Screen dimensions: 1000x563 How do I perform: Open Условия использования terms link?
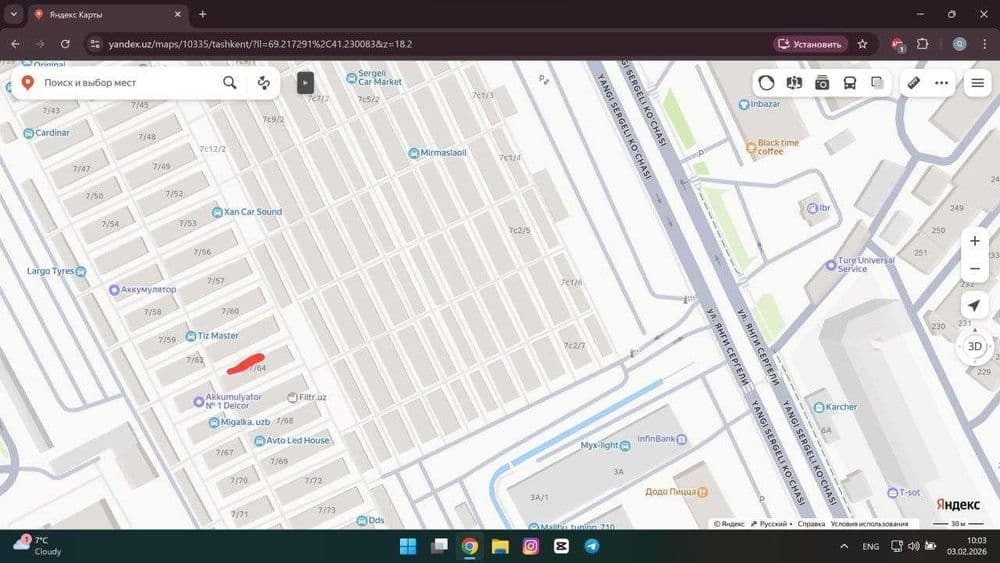869,523
